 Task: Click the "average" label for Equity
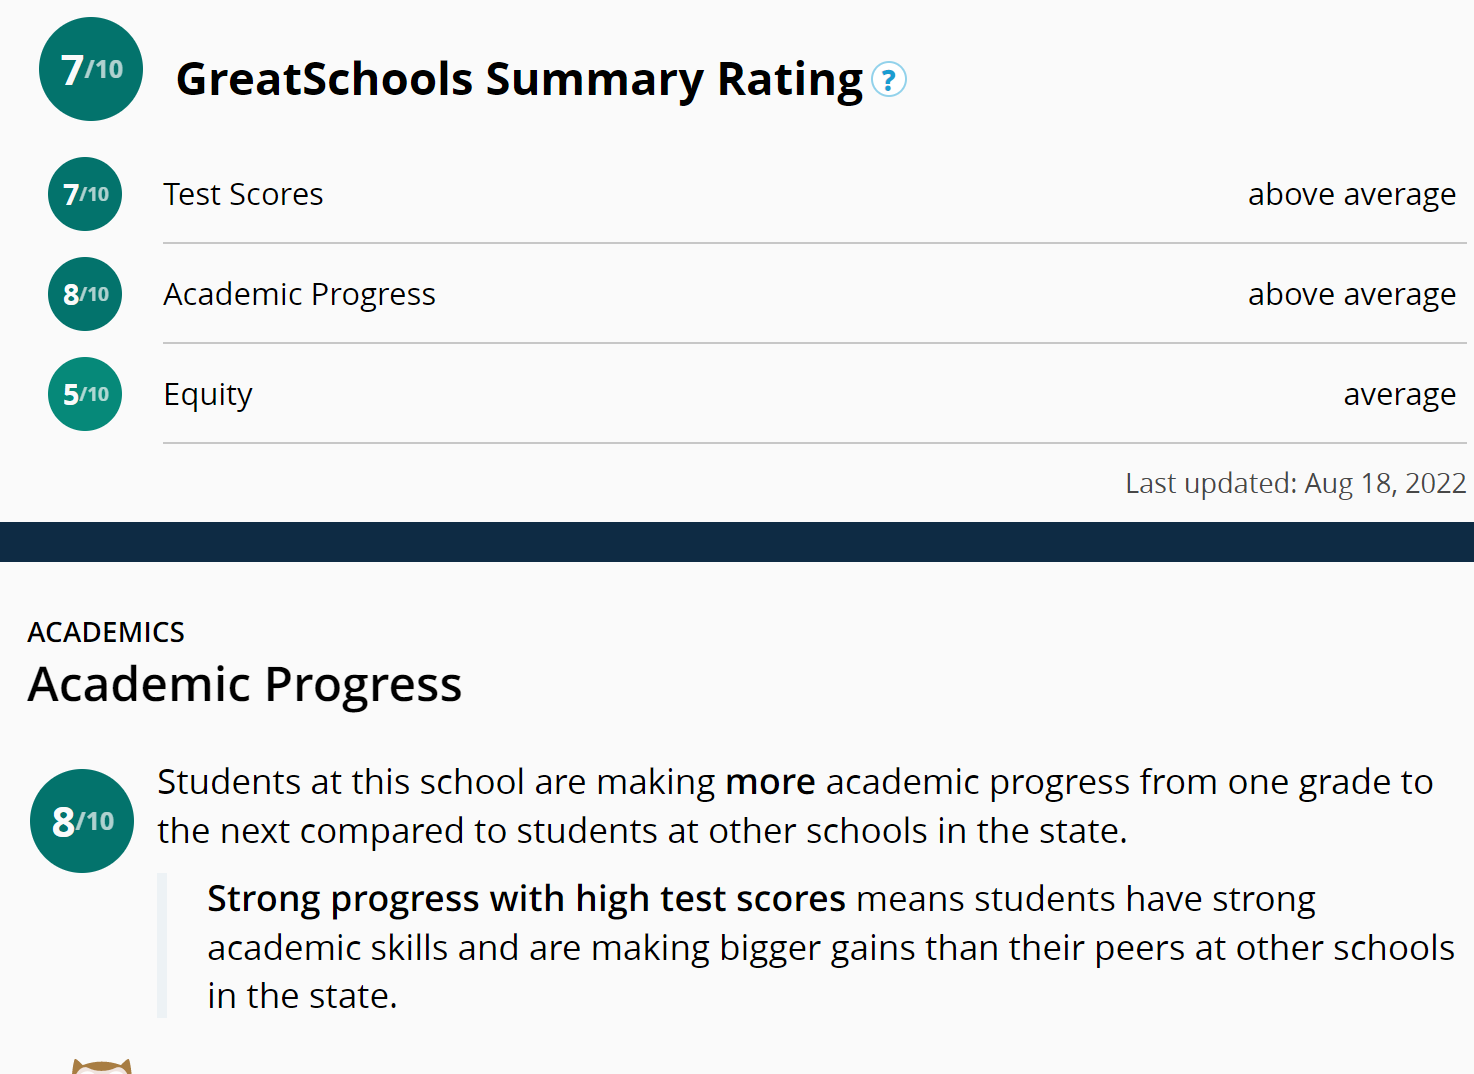(1399, 394)
